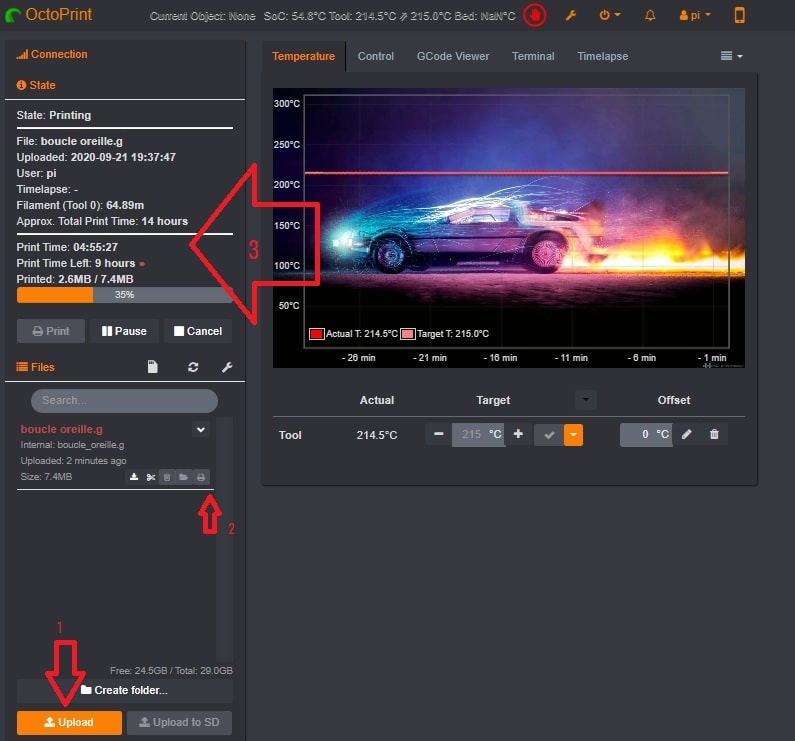Image resolution: width=795 pixels, height=741 pixels.
Task: Open the pi user menu
Action: click(695, 15)
